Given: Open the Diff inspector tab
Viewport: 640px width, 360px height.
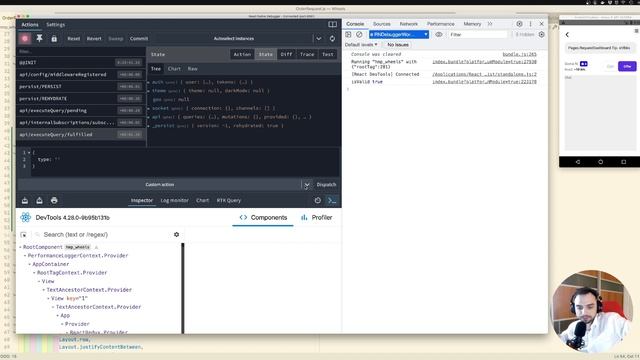Looking at the screenshot, I should tap(287, 54).
